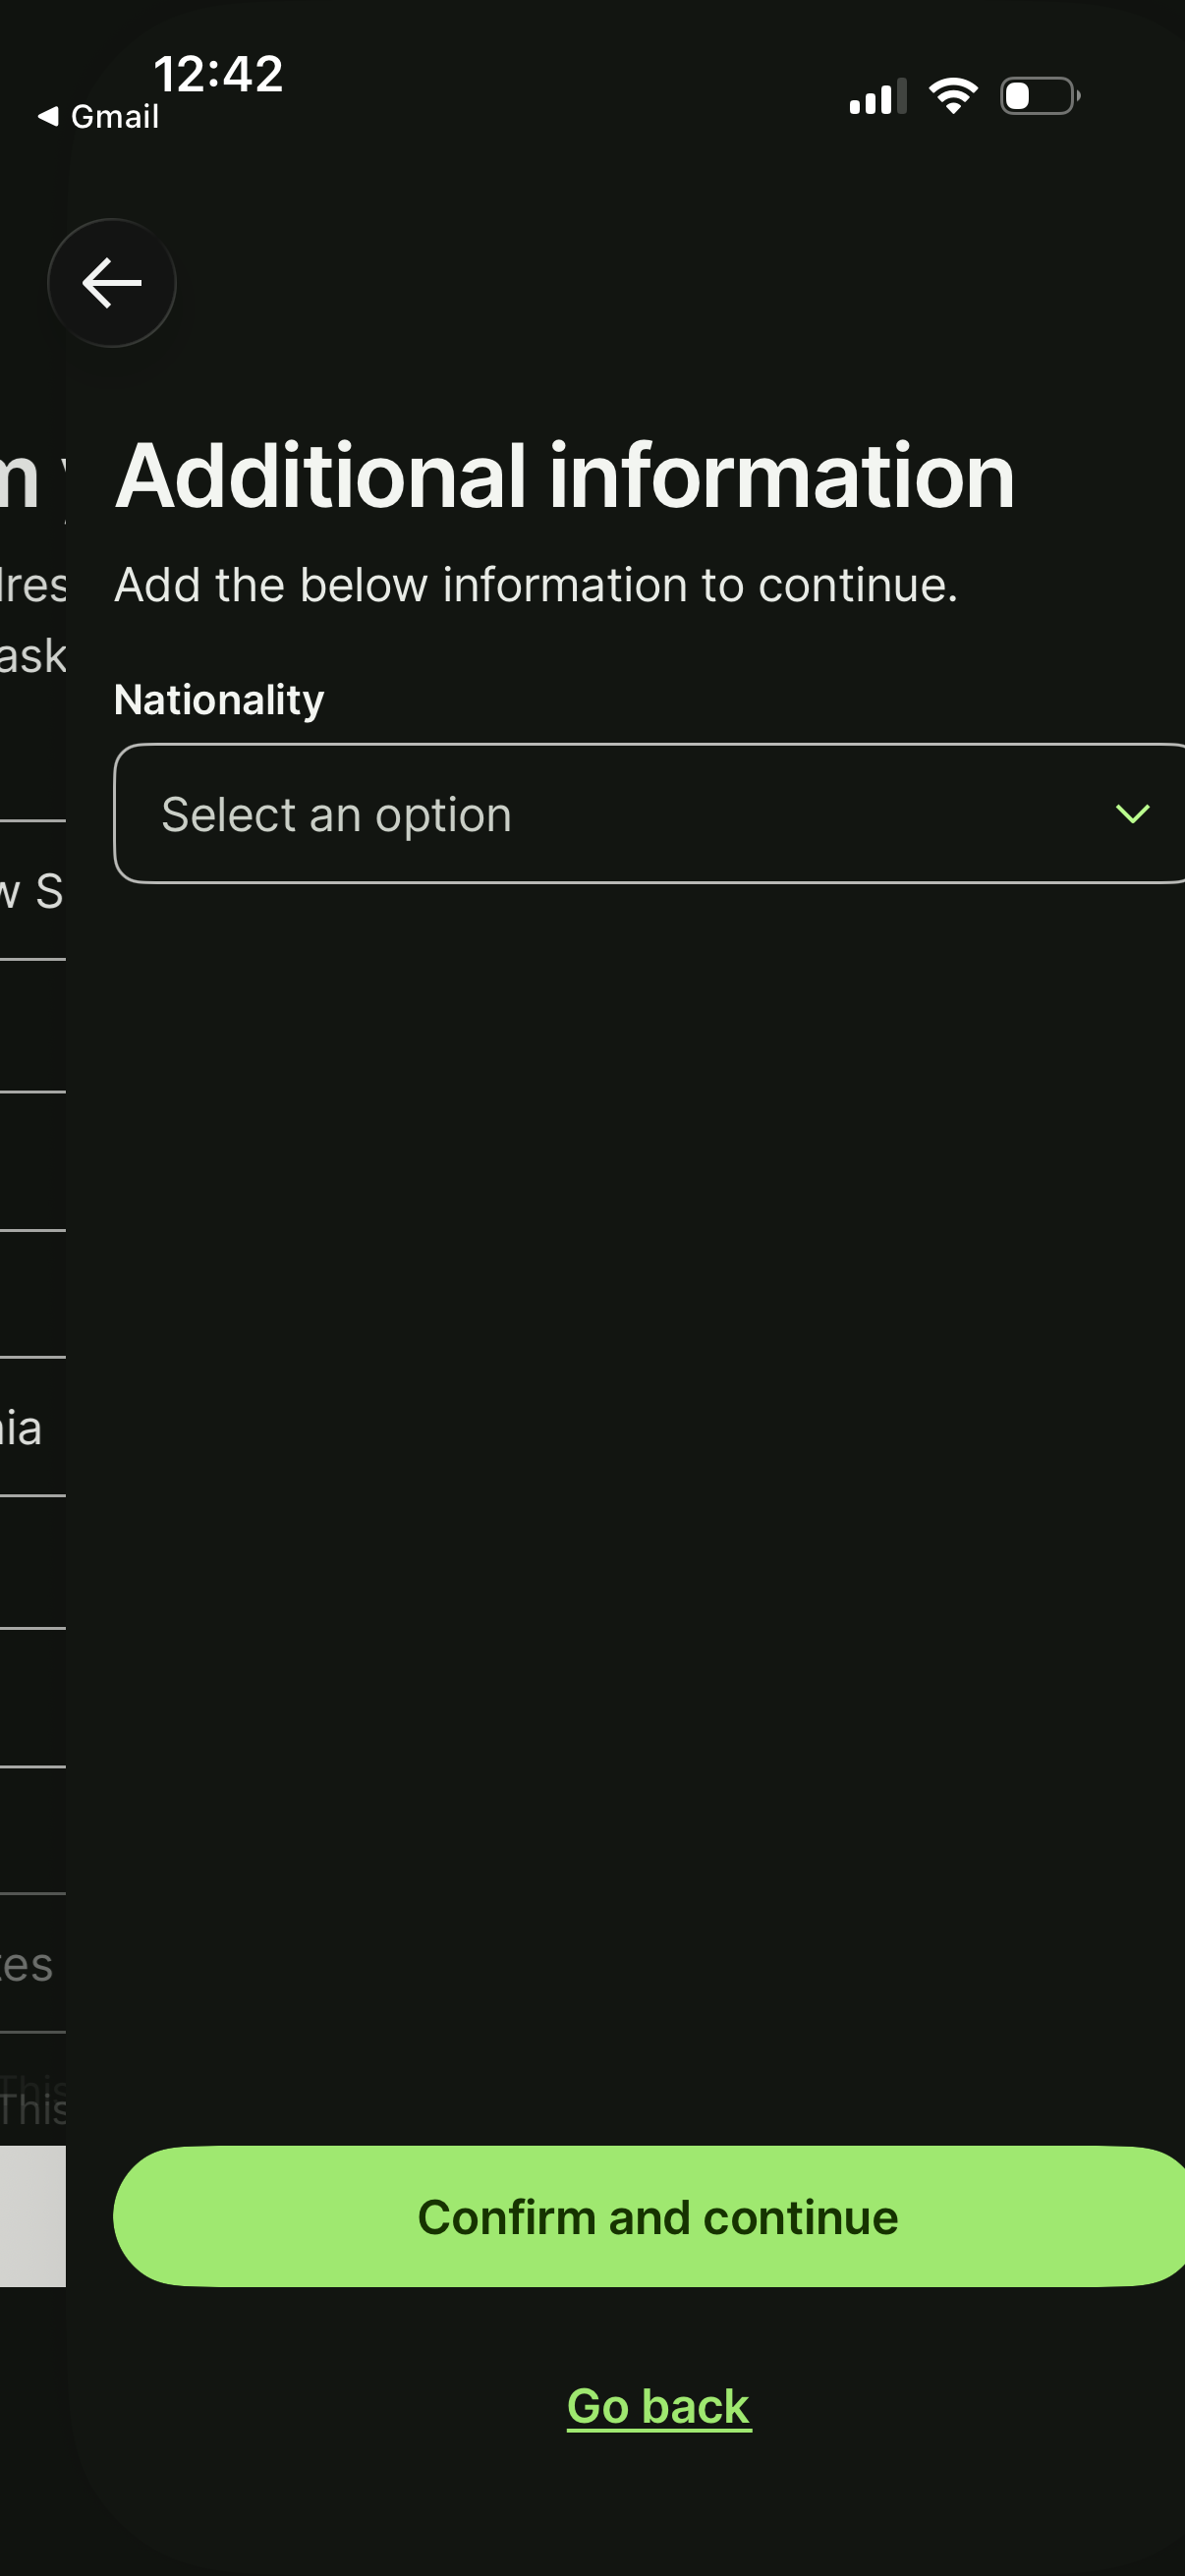Tap the background row showing 'w S'
Image resolution: width=1185 pixels, height=2576 pixels.
click(x=32, y=890)
